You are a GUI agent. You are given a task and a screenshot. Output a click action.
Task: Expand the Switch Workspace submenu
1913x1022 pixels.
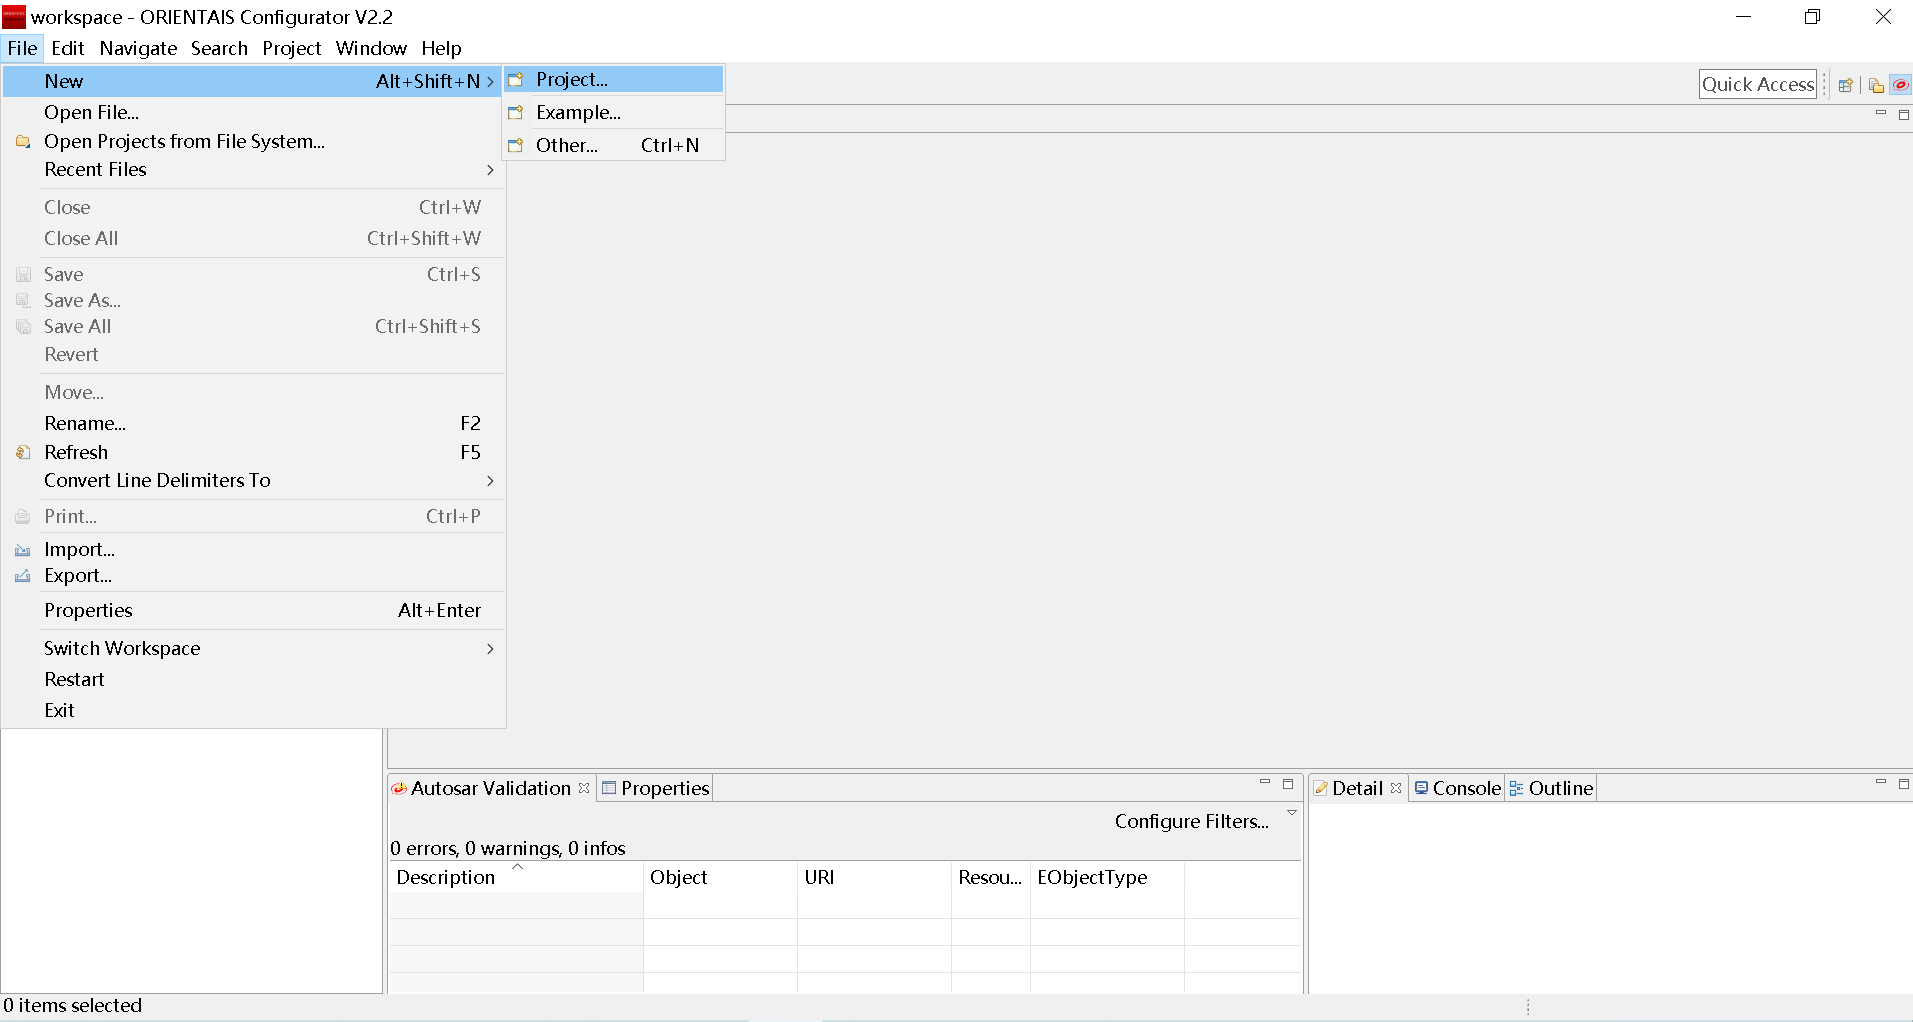click(x=489, y=649)
